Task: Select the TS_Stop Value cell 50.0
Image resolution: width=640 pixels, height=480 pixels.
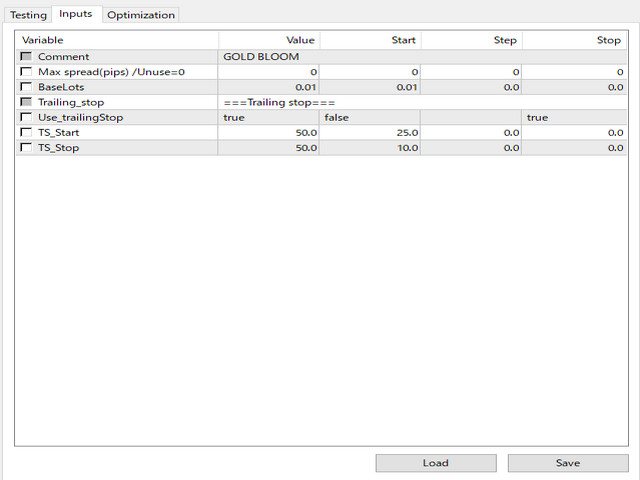Action: [269, 148]
